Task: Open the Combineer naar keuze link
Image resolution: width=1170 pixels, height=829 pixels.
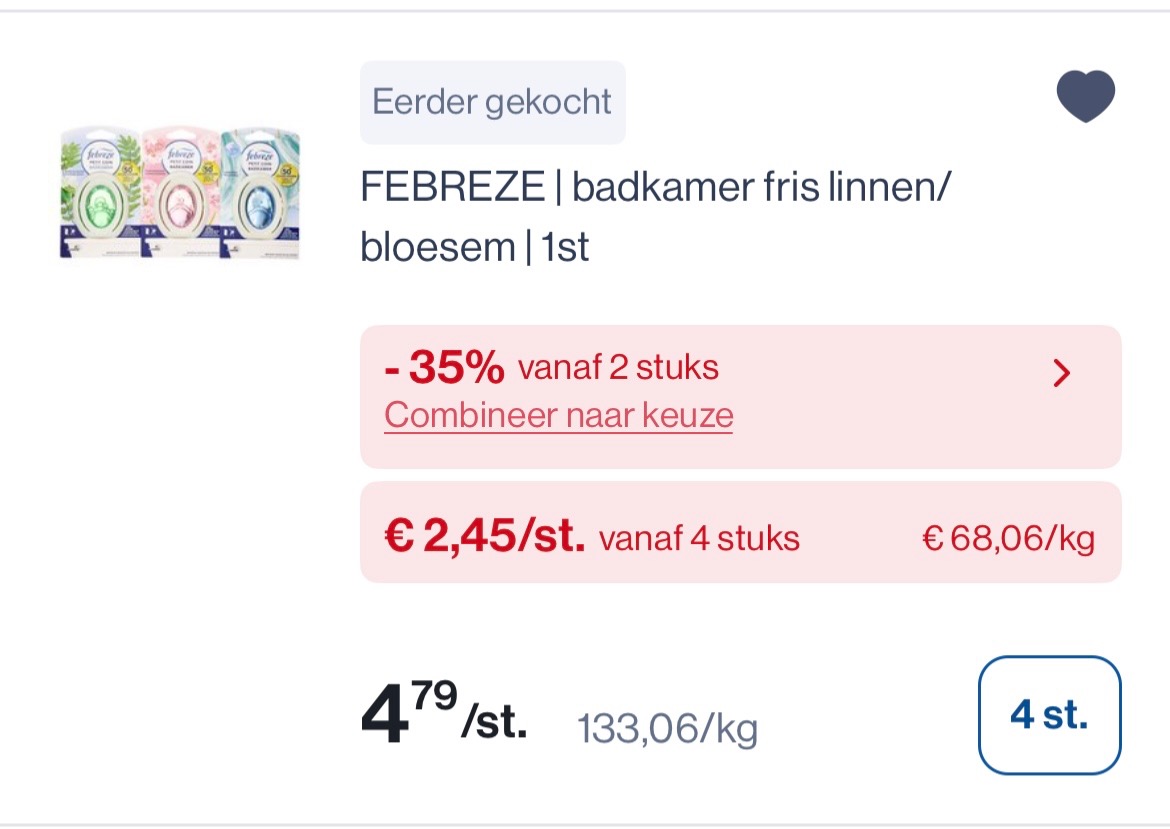Action: pyautogui.click(x=557, y=414)
